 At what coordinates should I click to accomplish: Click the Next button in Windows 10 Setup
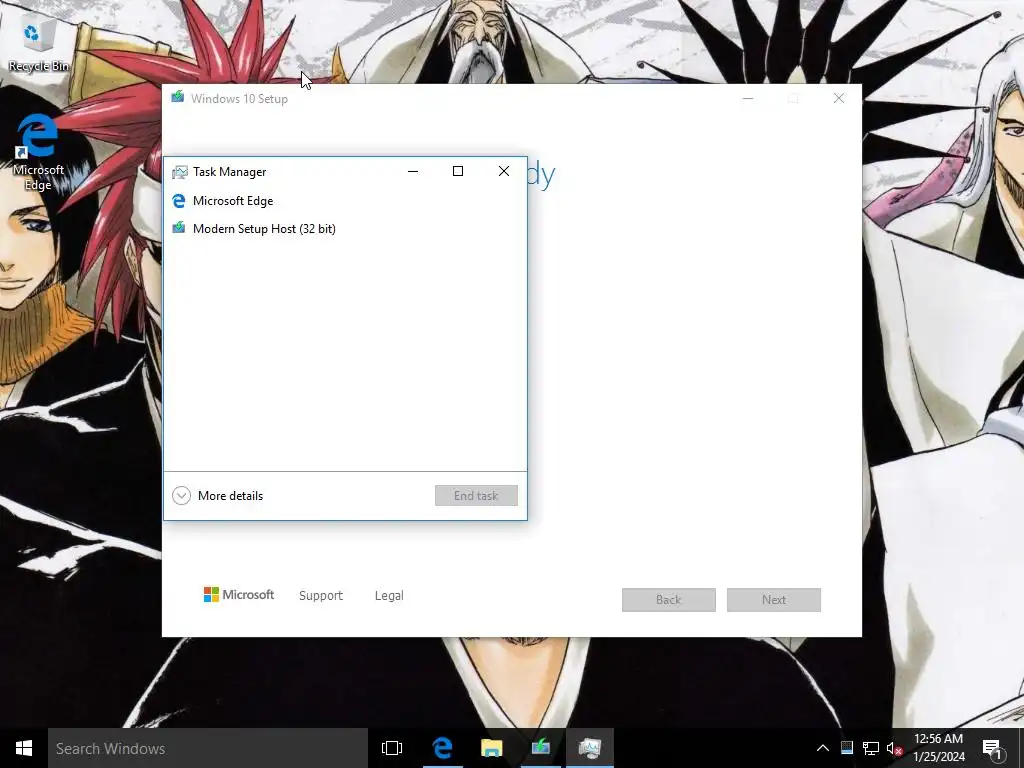tap(774, 600)
